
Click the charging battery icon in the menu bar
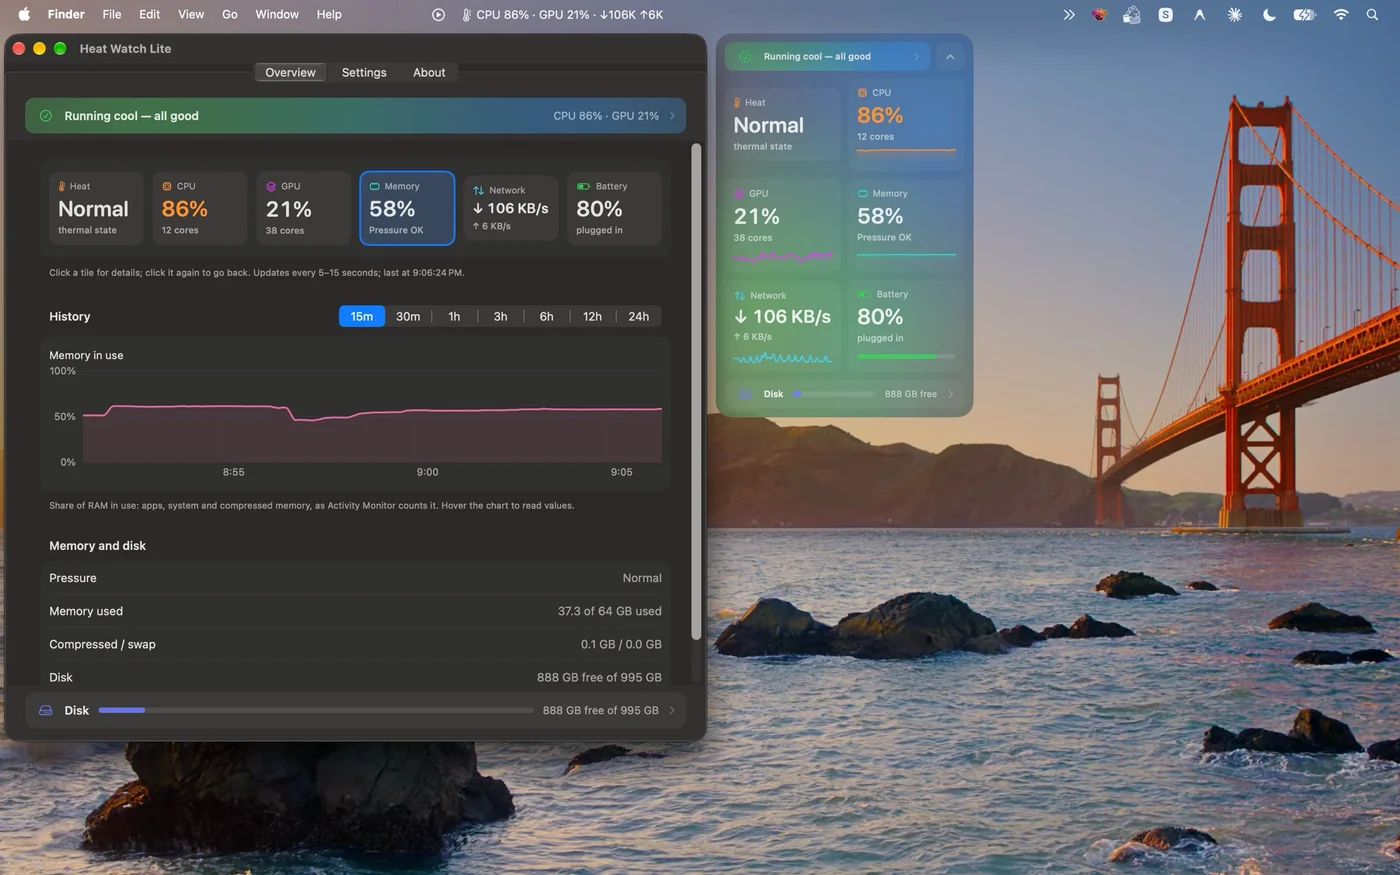pos(1304,15)
